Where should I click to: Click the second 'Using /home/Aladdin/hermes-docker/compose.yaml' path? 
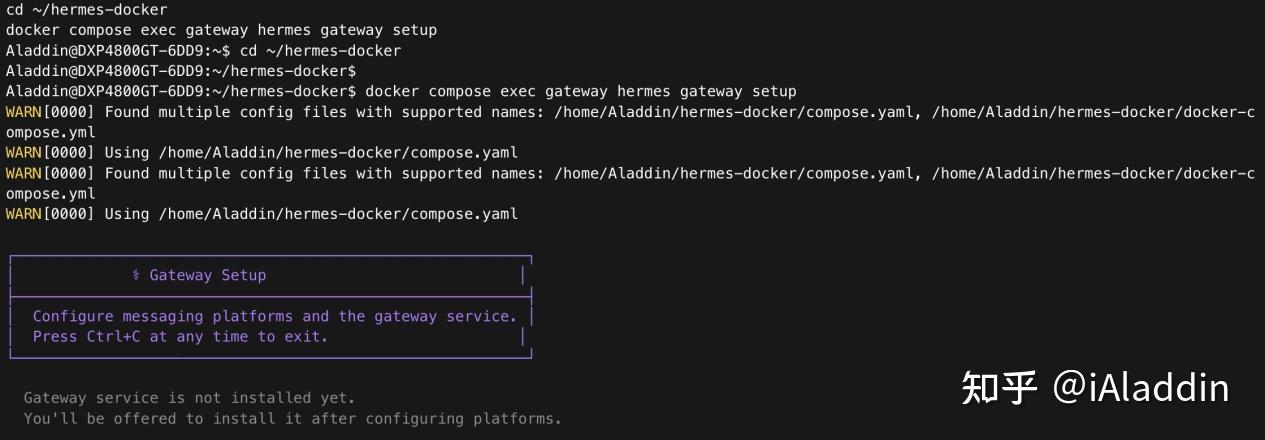pos(311,213)
